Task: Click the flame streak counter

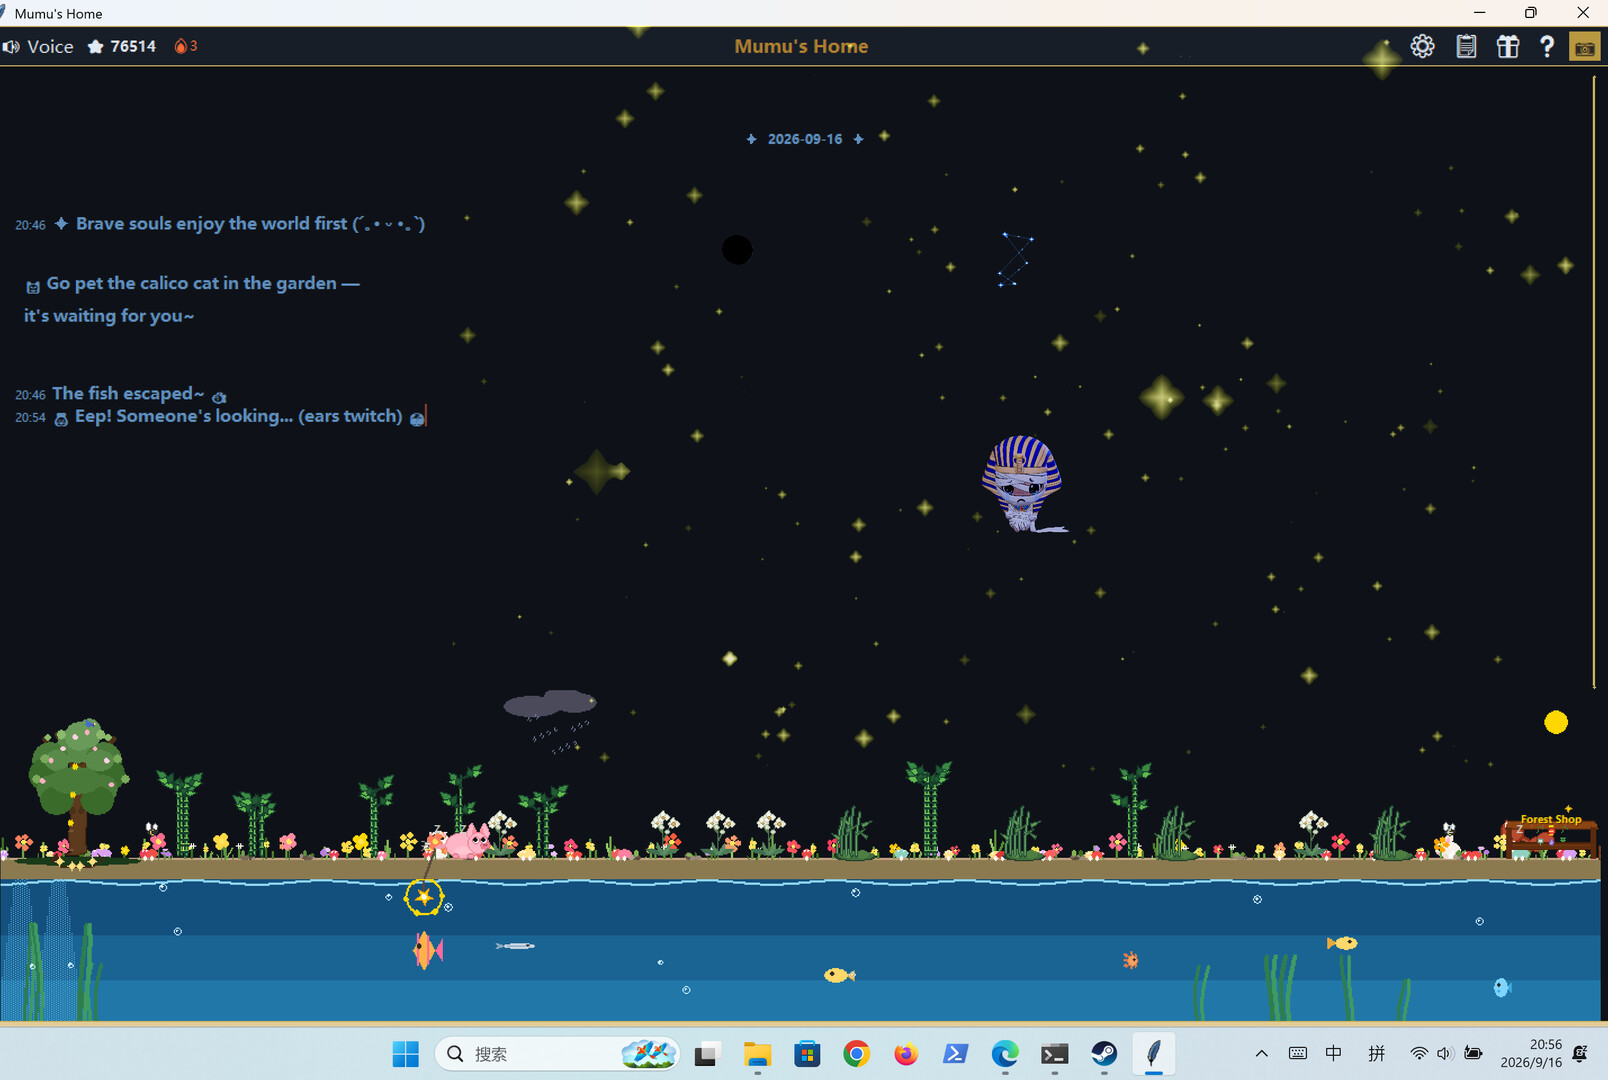Action: [186, 46]
